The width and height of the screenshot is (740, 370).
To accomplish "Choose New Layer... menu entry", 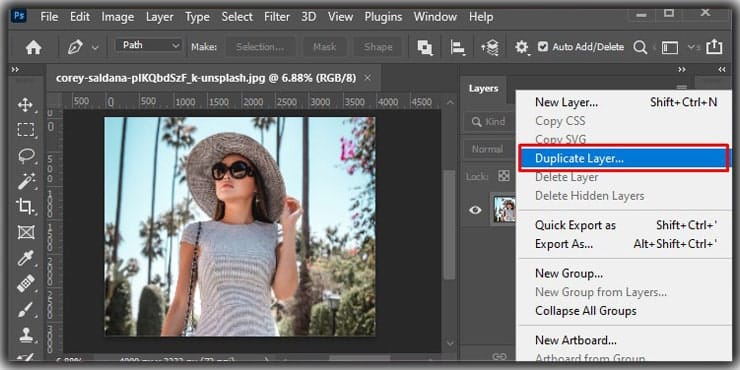I will click(623, 102).
